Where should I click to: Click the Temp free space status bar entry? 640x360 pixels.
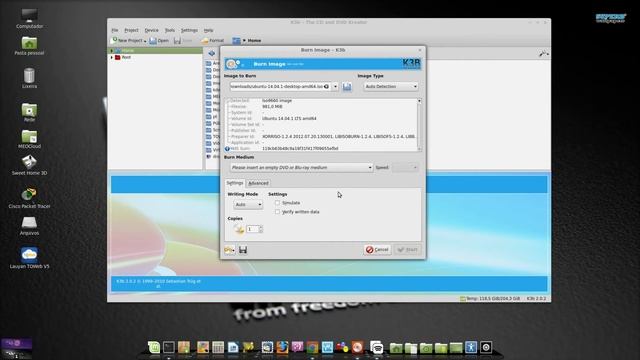pos(490,299)
